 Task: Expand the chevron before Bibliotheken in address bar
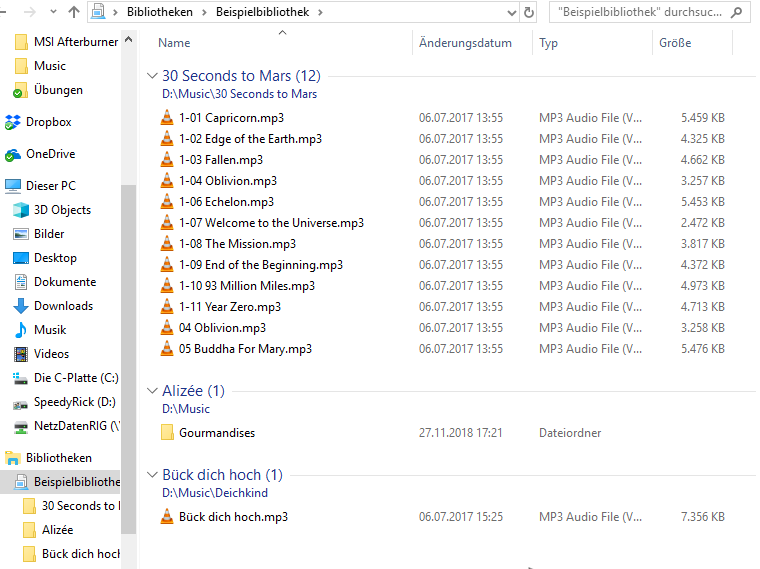(x=115, y=12)
